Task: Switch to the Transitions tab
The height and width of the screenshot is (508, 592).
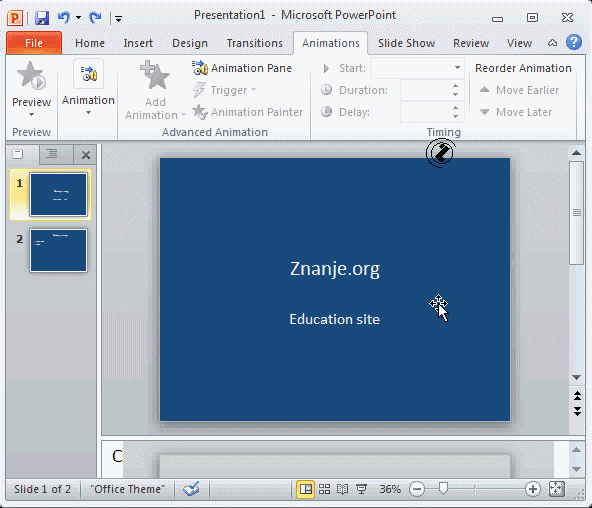Action: pyautogui.click(x=254, y=43)
